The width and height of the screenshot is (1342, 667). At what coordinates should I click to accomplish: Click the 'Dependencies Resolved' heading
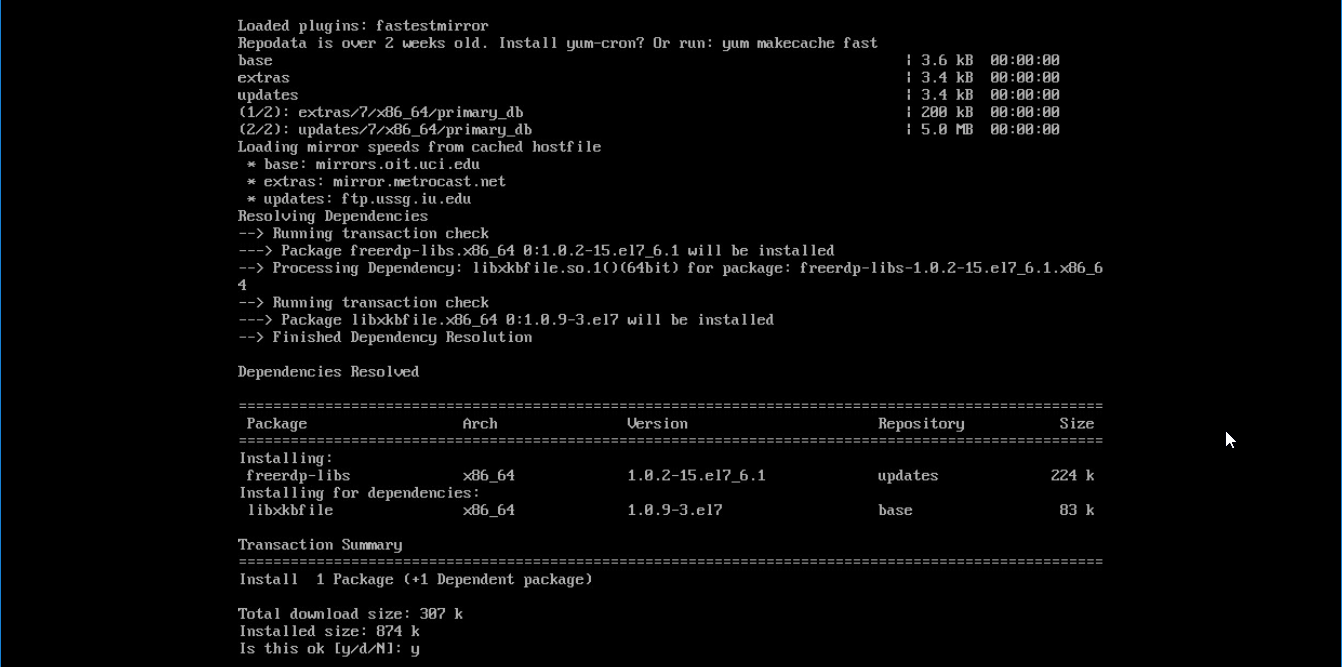coord(328,372)
